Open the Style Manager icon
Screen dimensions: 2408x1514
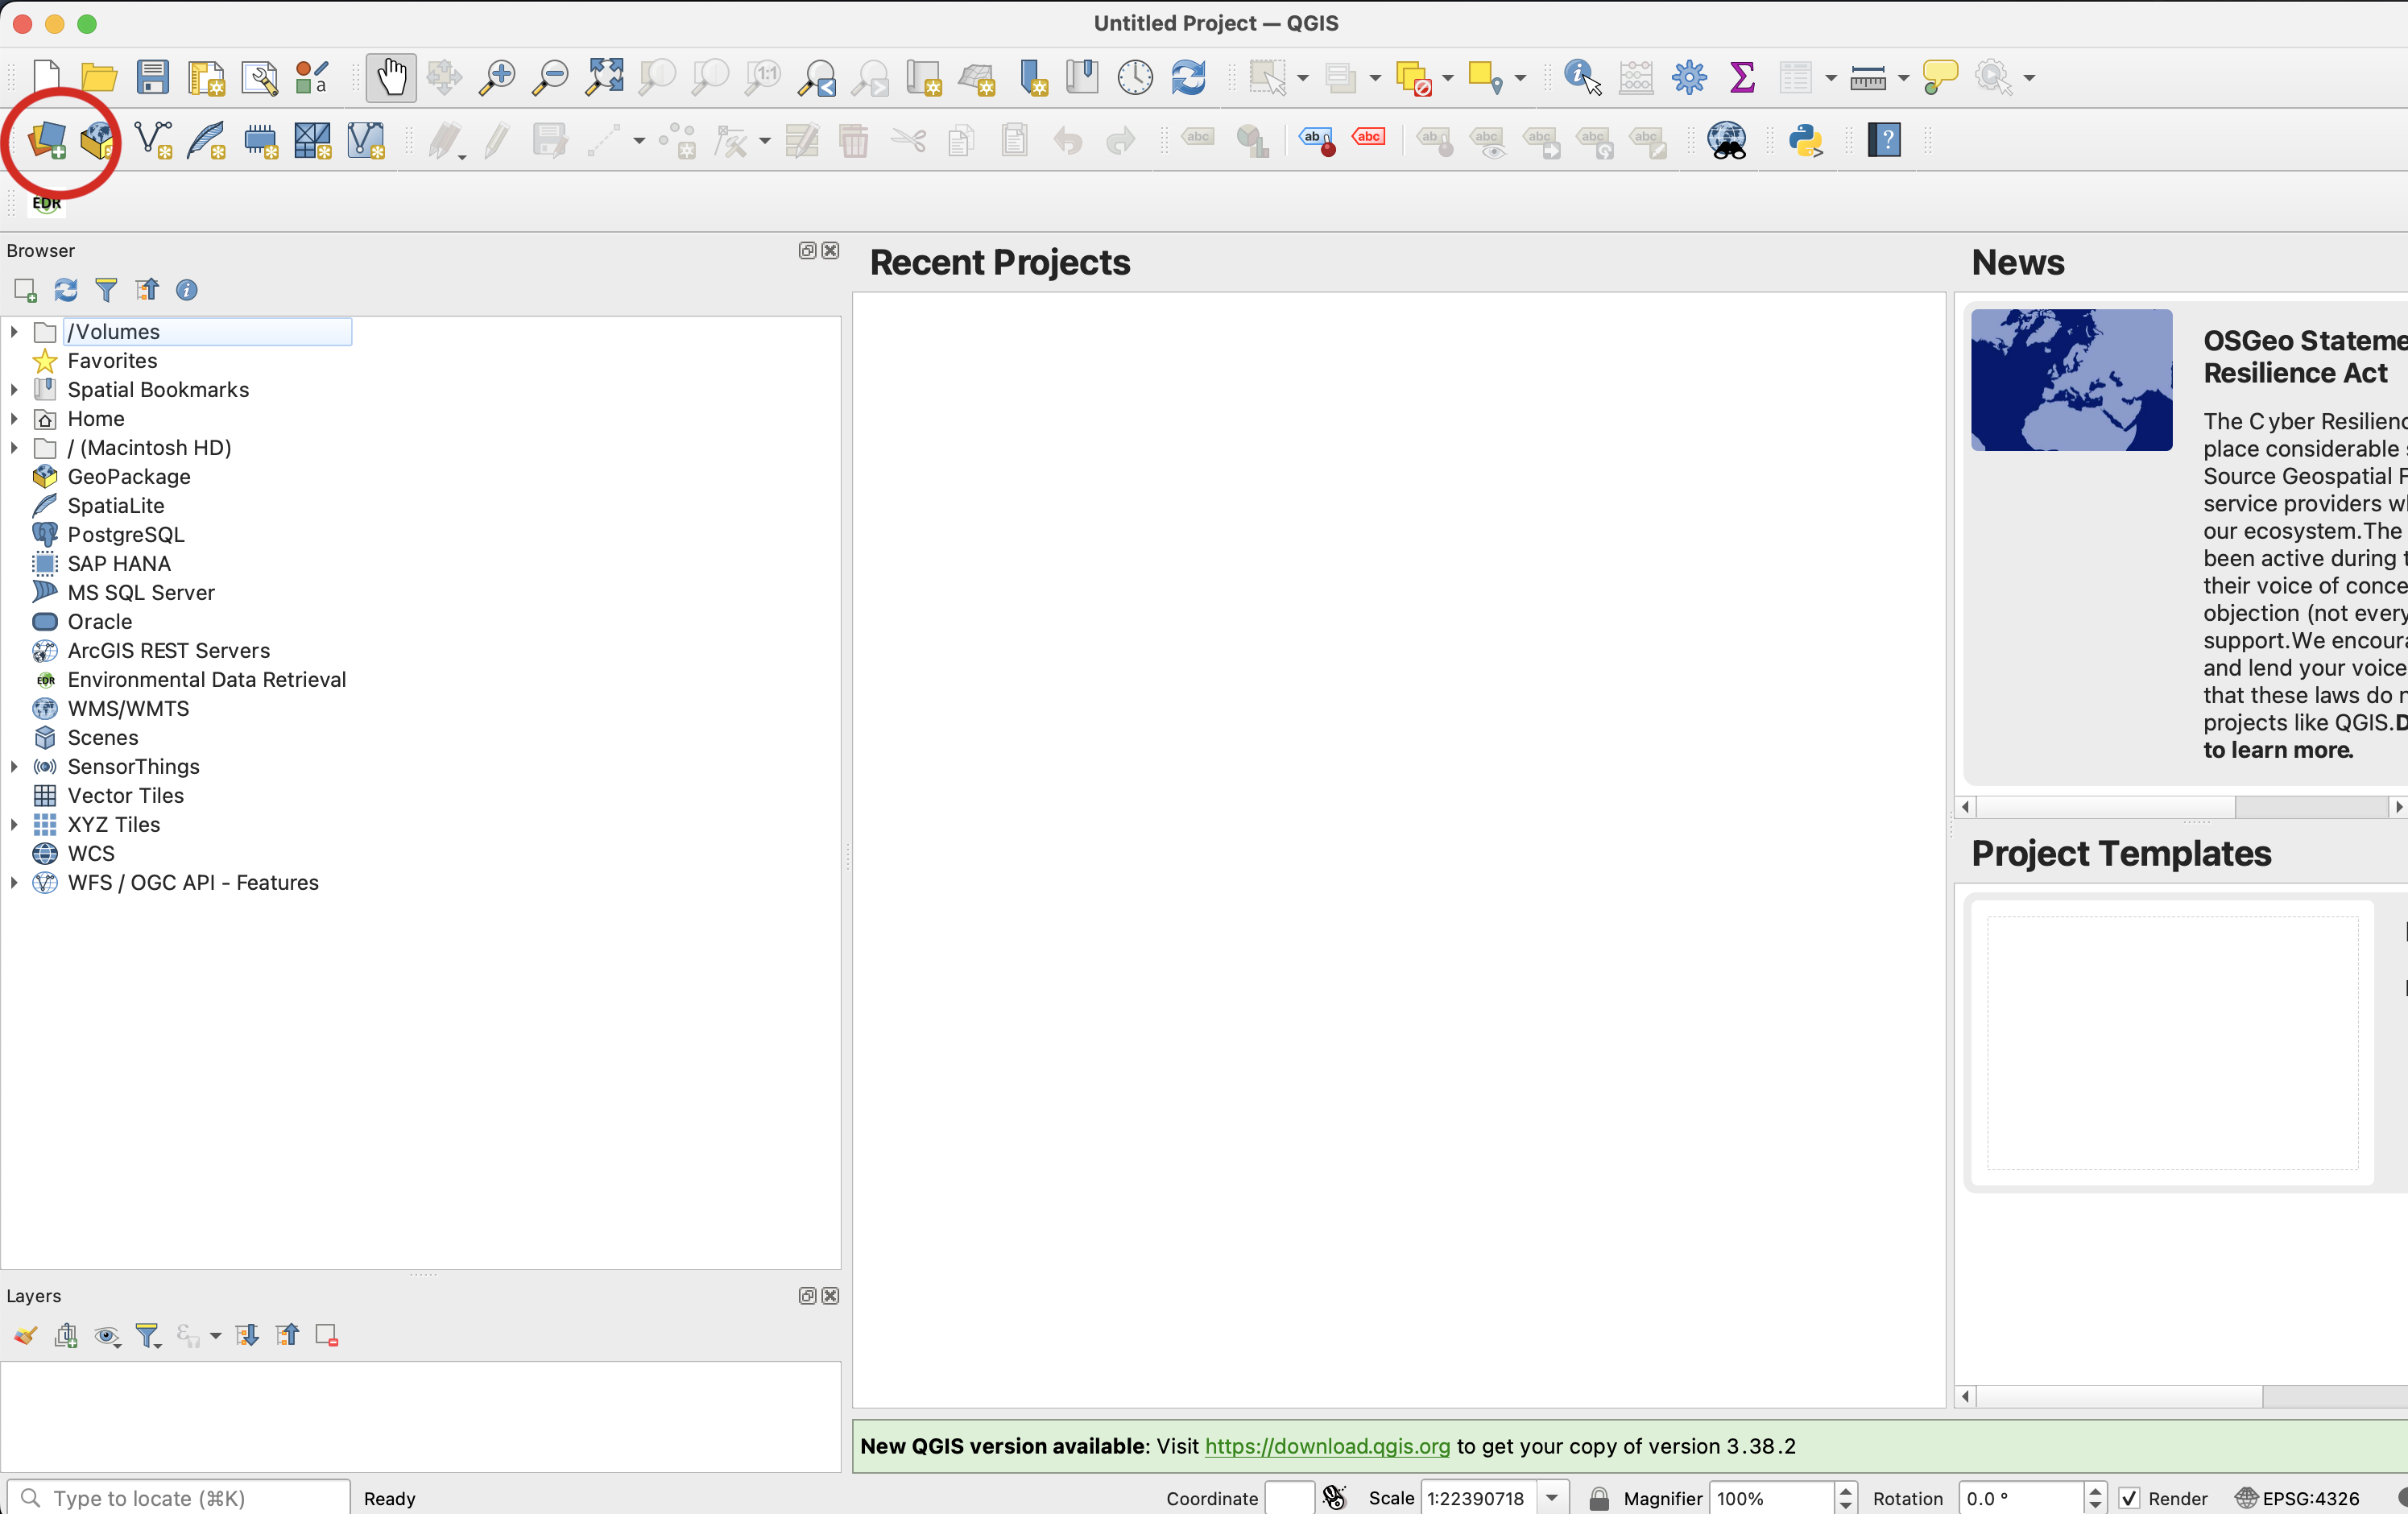coord(312,77)
